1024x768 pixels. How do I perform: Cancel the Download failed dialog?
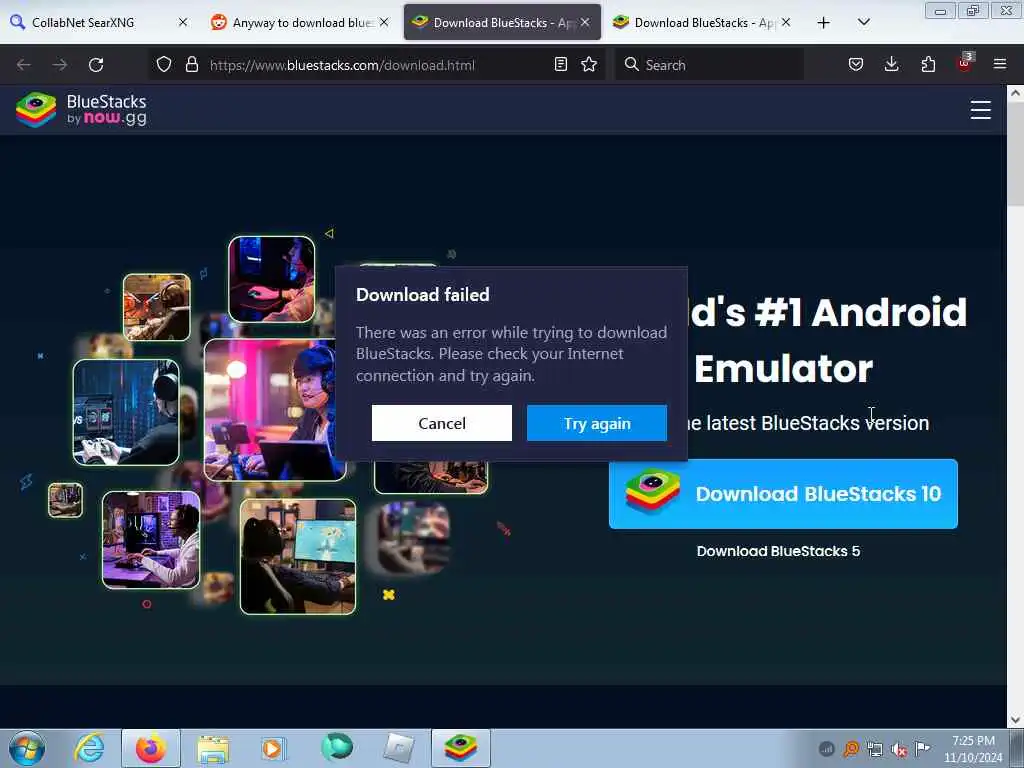pyautogui.click(x=441, y=423)
